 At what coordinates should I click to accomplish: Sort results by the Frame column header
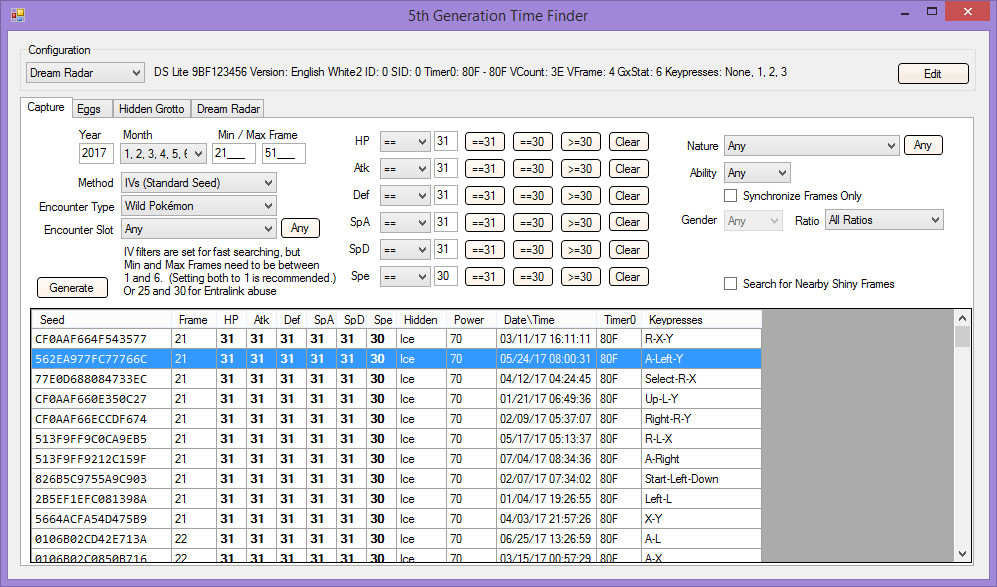click(x=194, y=320)
